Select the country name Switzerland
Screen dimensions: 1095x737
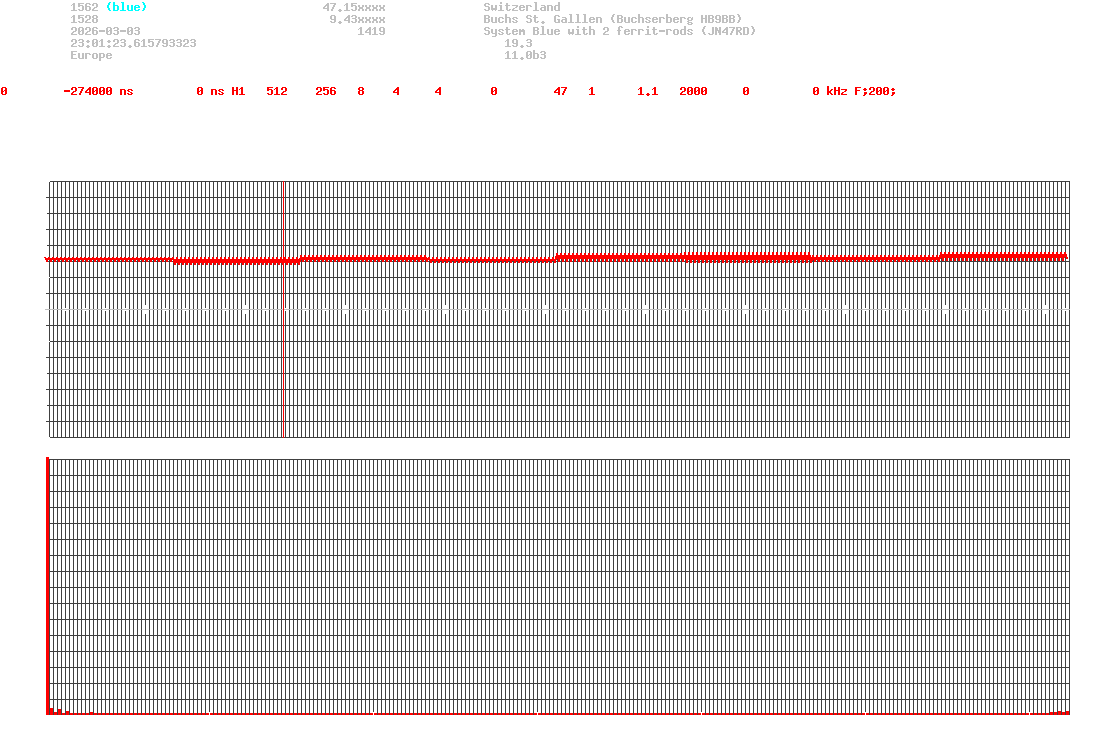click(521, 7)
